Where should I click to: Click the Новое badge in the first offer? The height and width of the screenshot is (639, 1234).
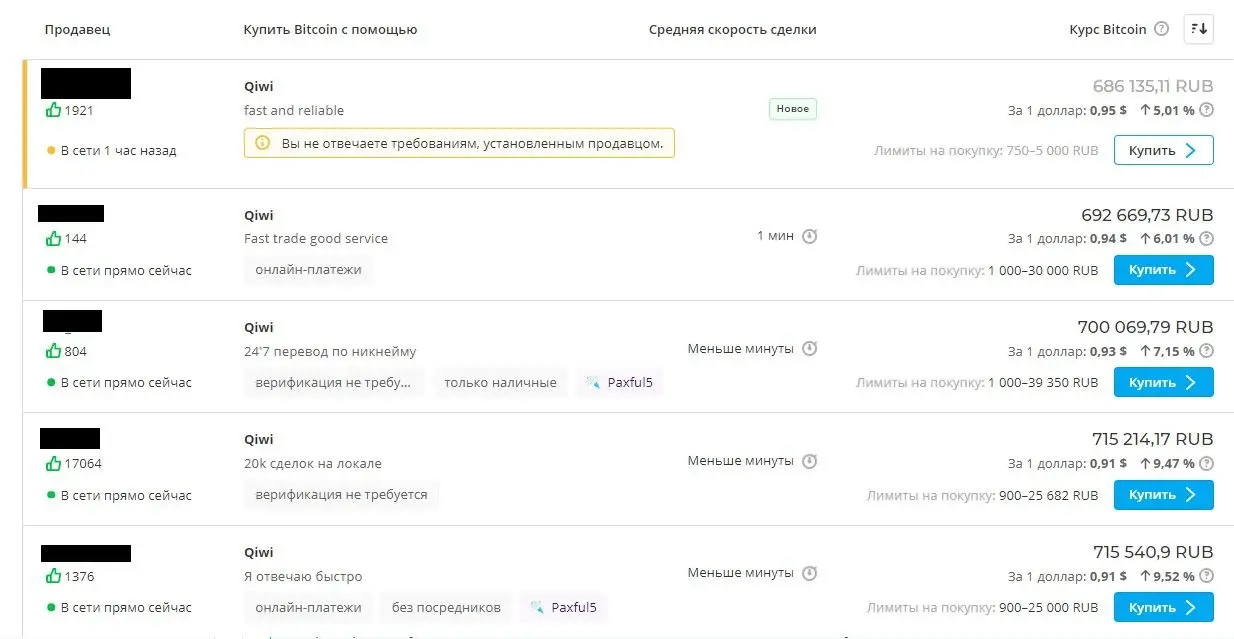tap(793, 109)
